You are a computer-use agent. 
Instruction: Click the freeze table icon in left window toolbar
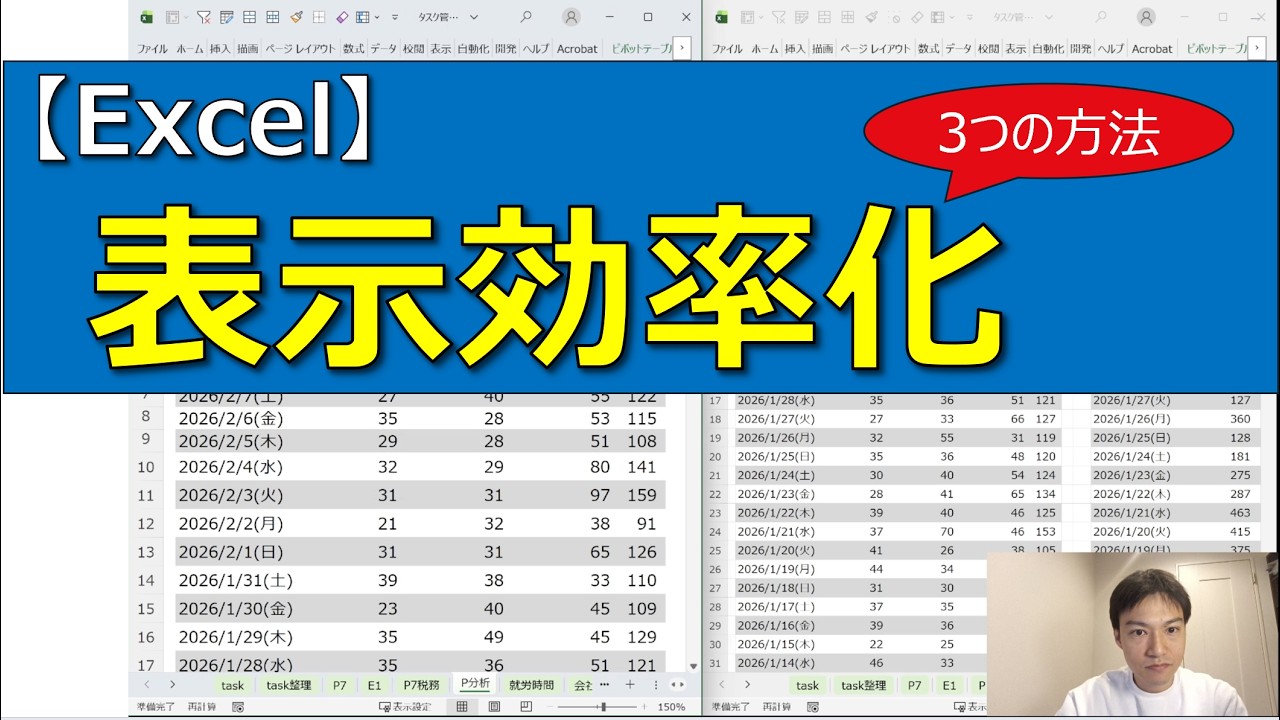(362, 17)
